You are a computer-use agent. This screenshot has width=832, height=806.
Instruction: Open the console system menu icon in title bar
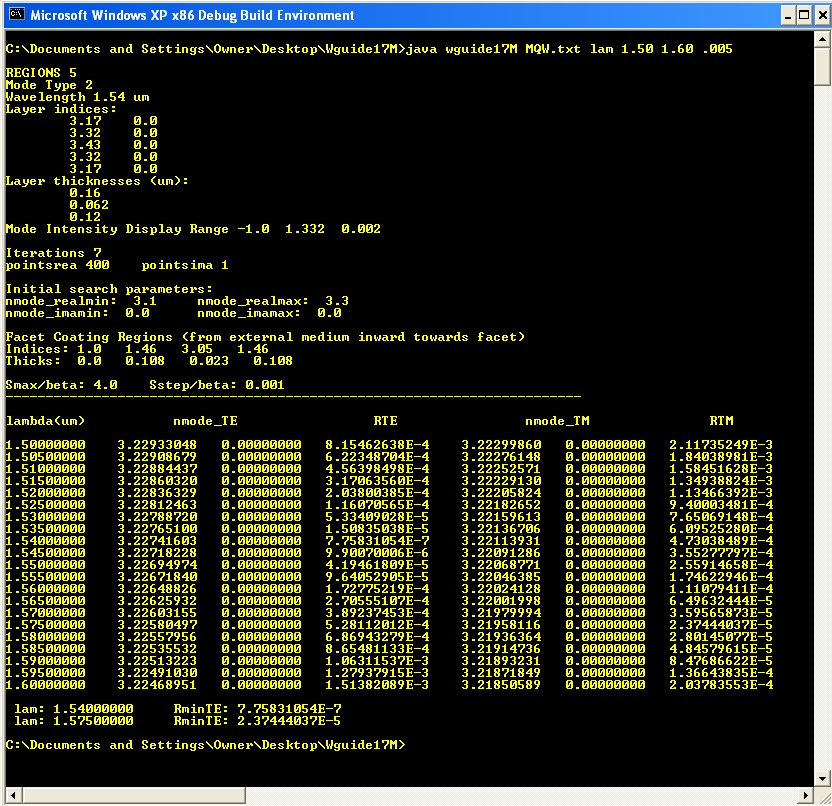(x=16, y=15)
